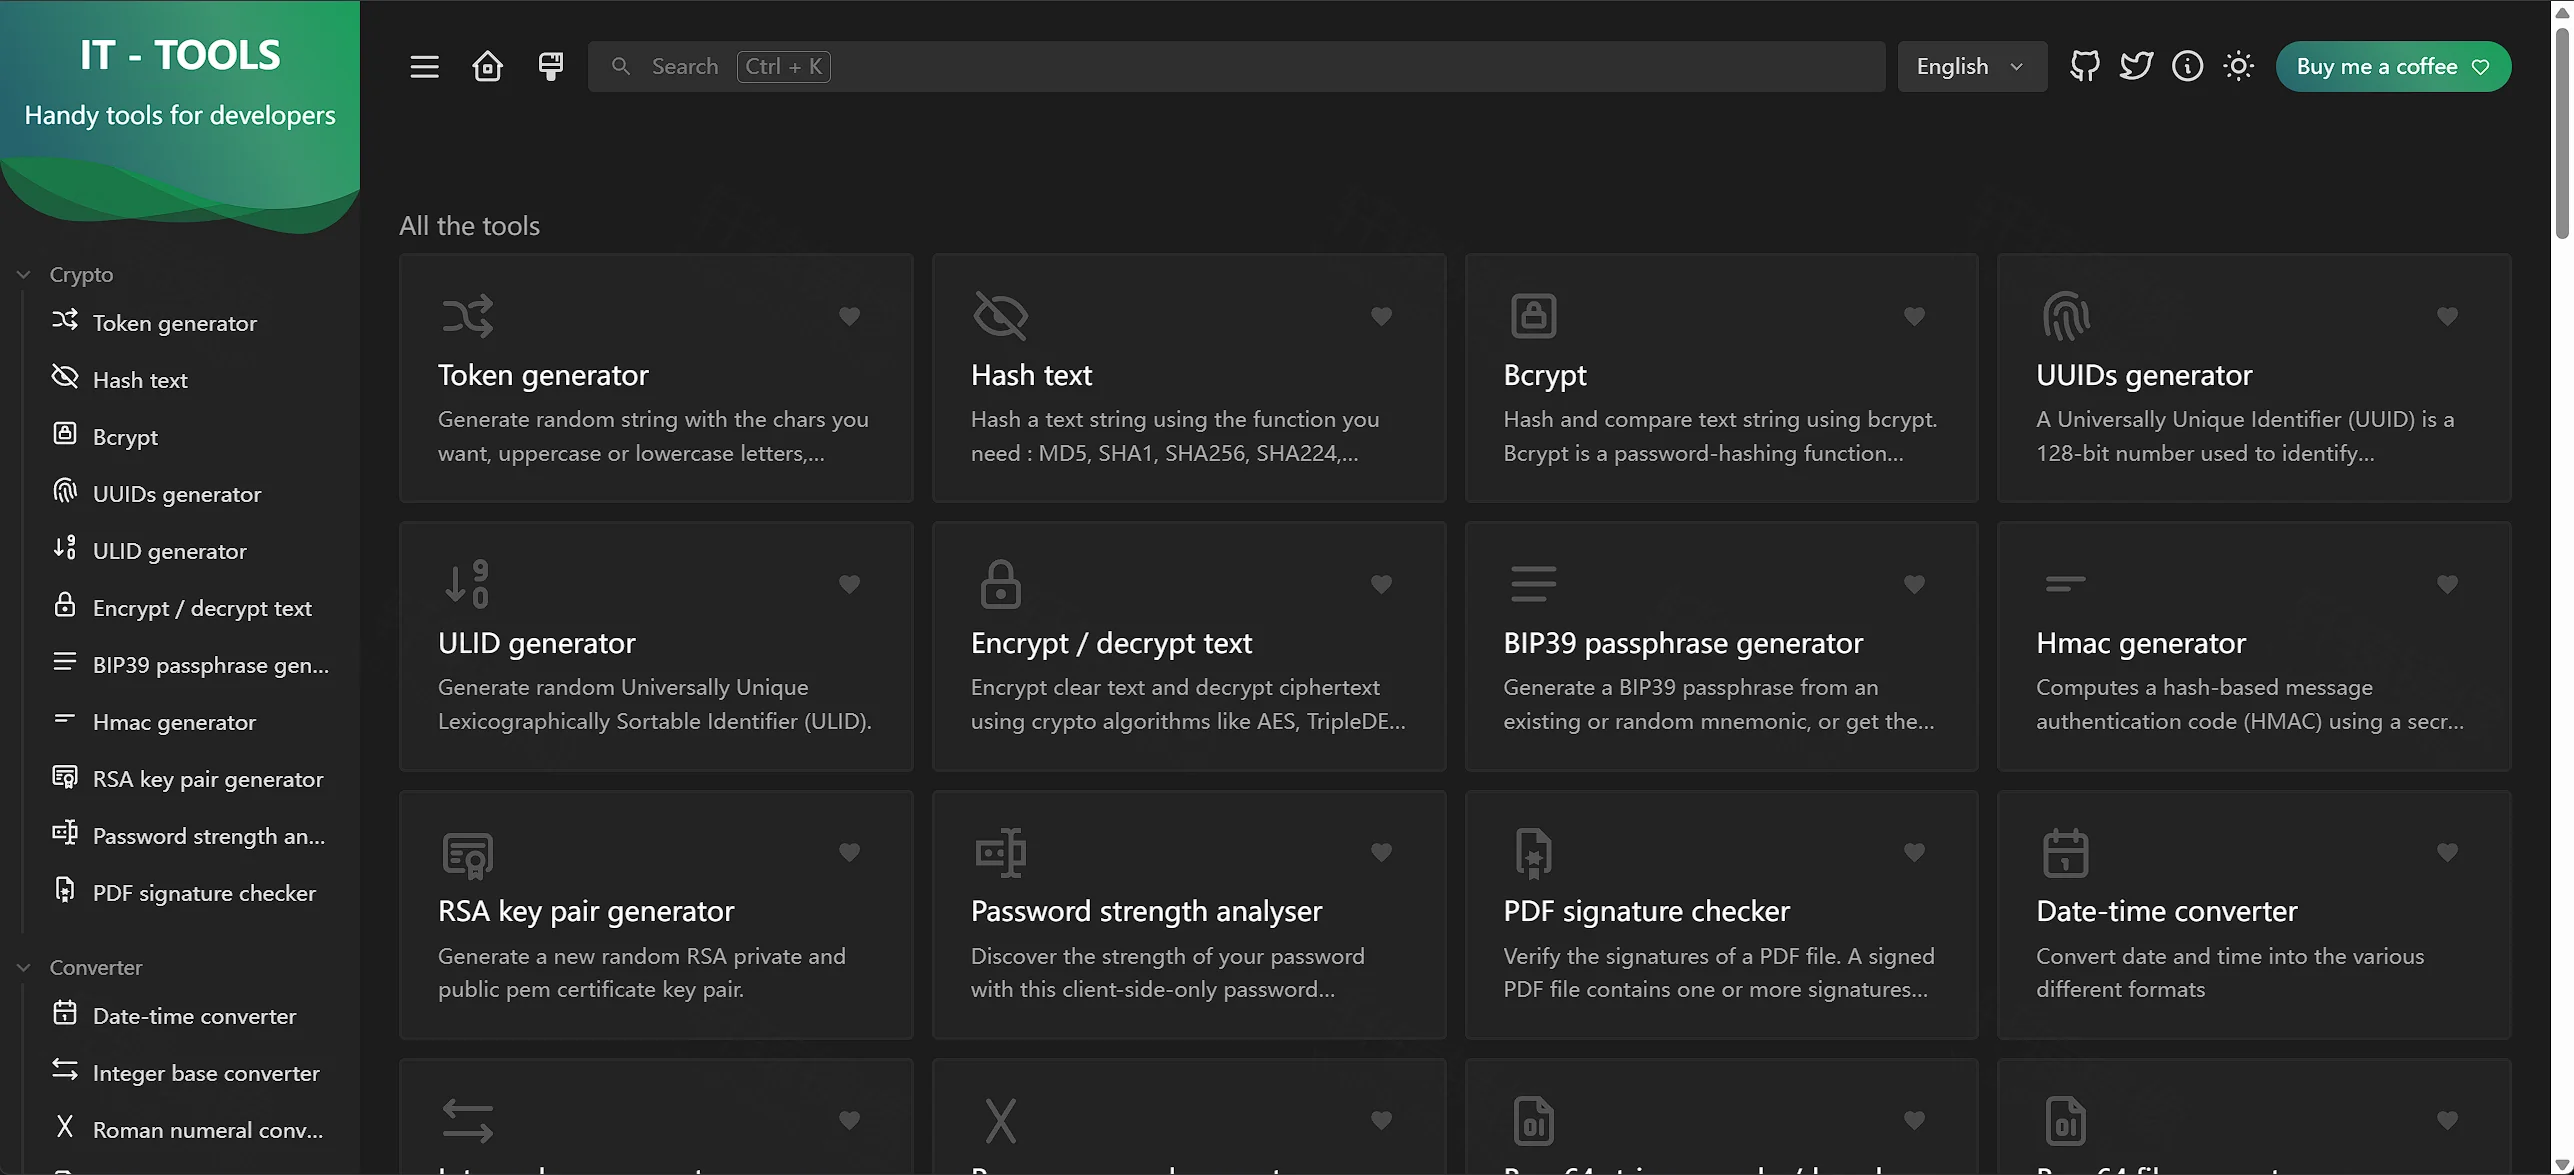Click the Bcrypt card lock icon
This screenshot has height=1175, width=2574.
tap(1533, 315)
